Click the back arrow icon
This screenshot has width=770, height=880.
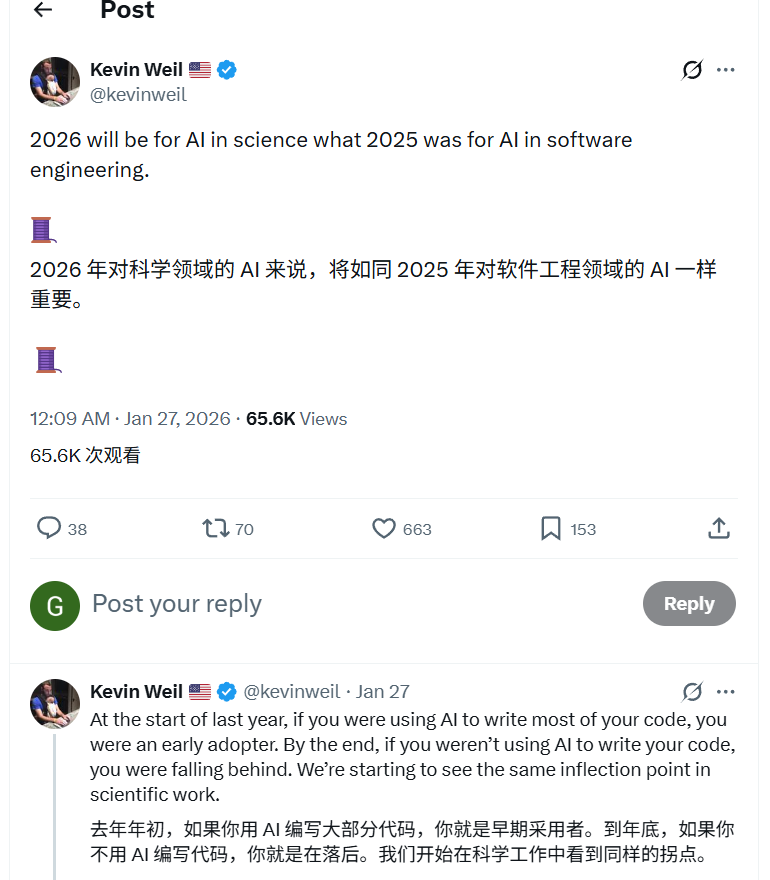[x=42, y=10]
